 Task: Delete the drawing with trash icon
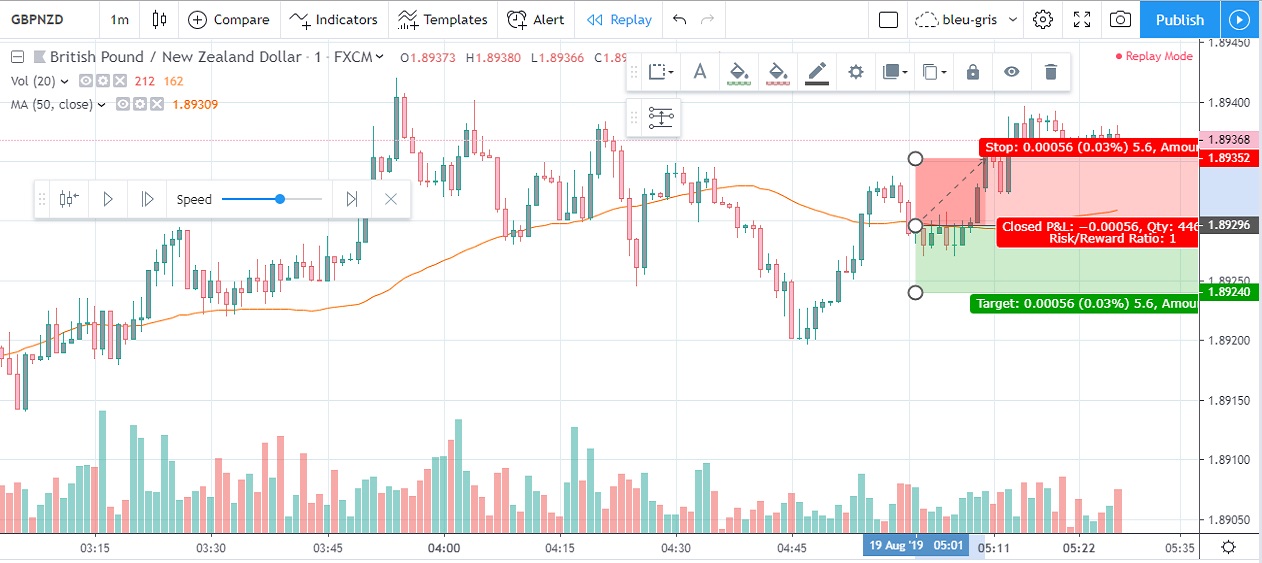click(1050, 71)
